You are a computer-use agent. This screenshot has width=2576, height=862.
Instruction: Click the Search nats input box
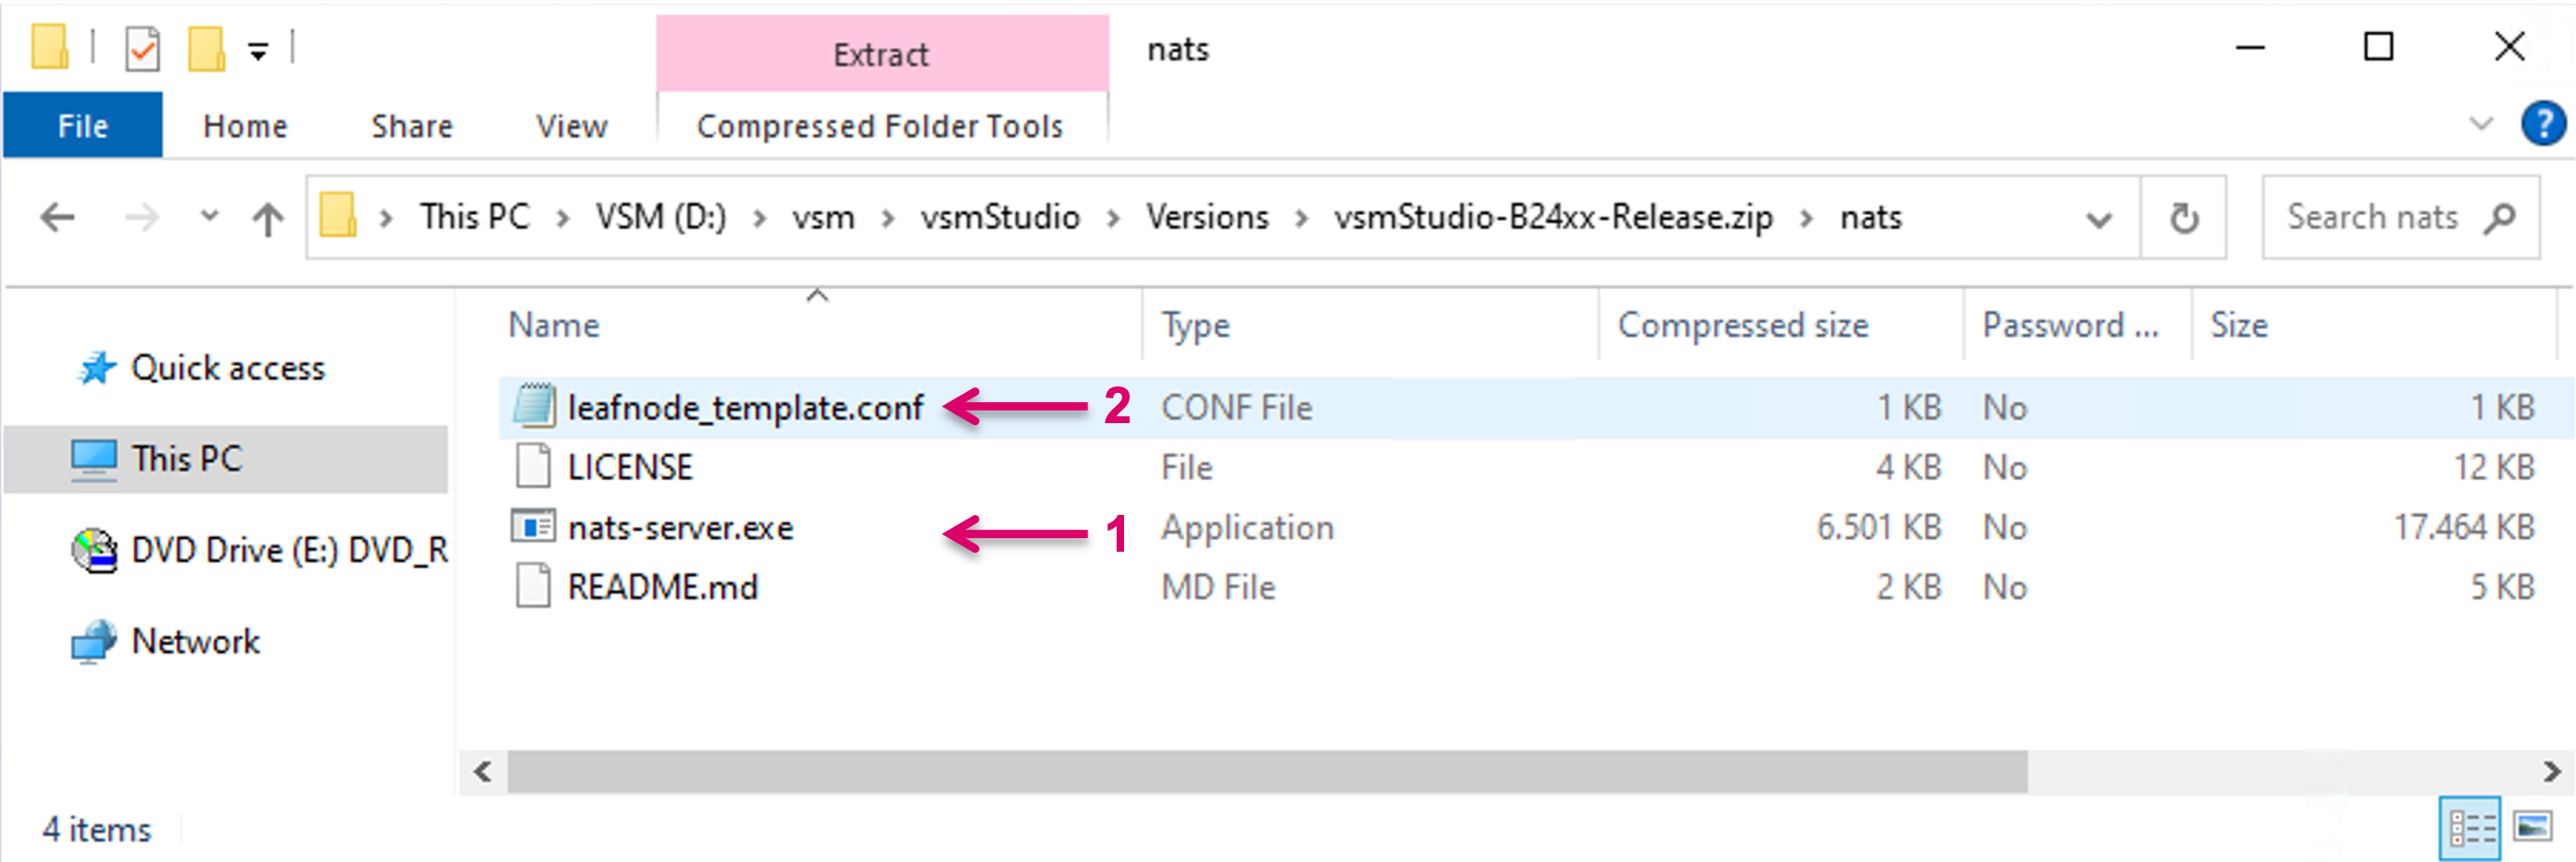click(x=2371, y=217)
